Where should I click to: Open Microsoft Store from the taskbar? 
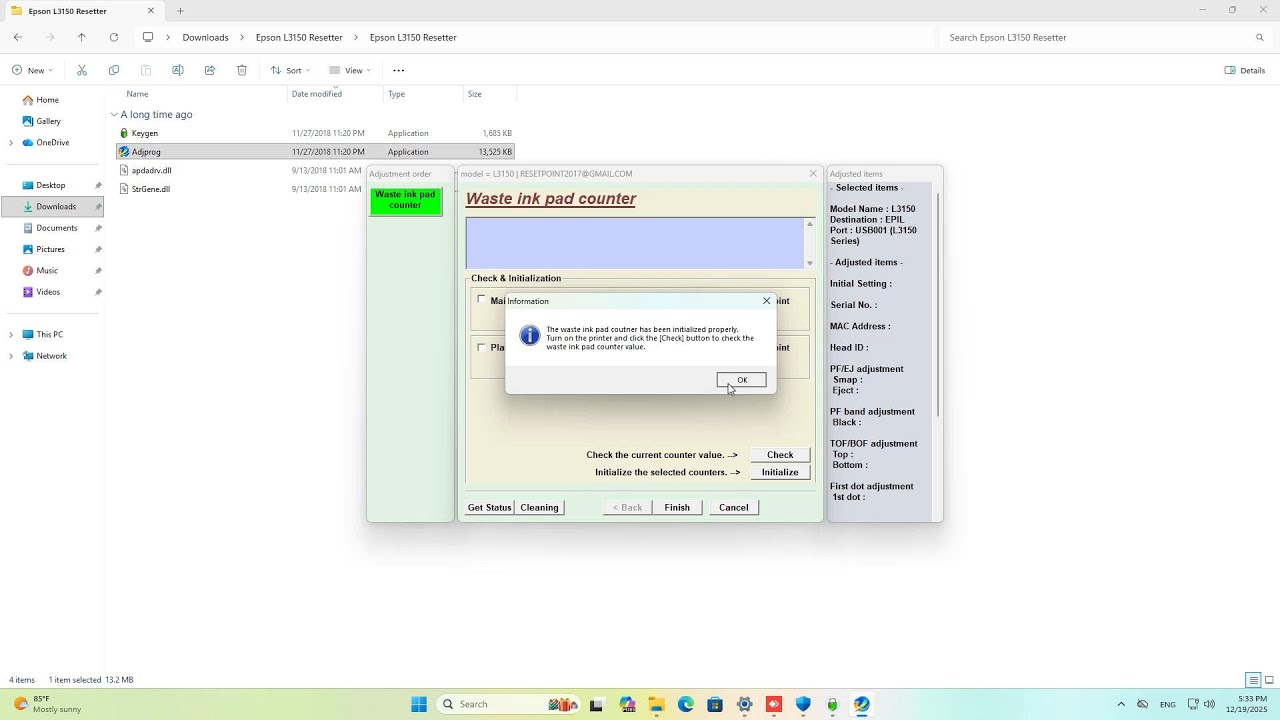point(715,704)
